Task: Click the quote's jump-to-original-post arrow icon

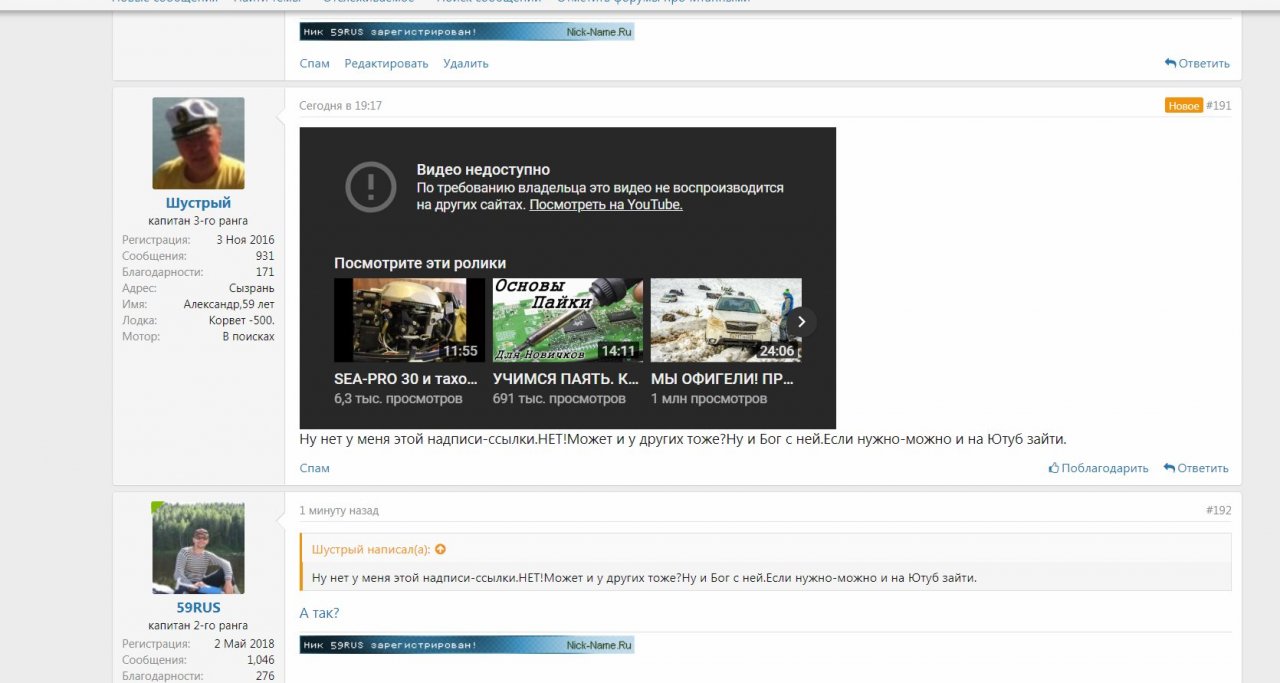Action: coord(440,549)
